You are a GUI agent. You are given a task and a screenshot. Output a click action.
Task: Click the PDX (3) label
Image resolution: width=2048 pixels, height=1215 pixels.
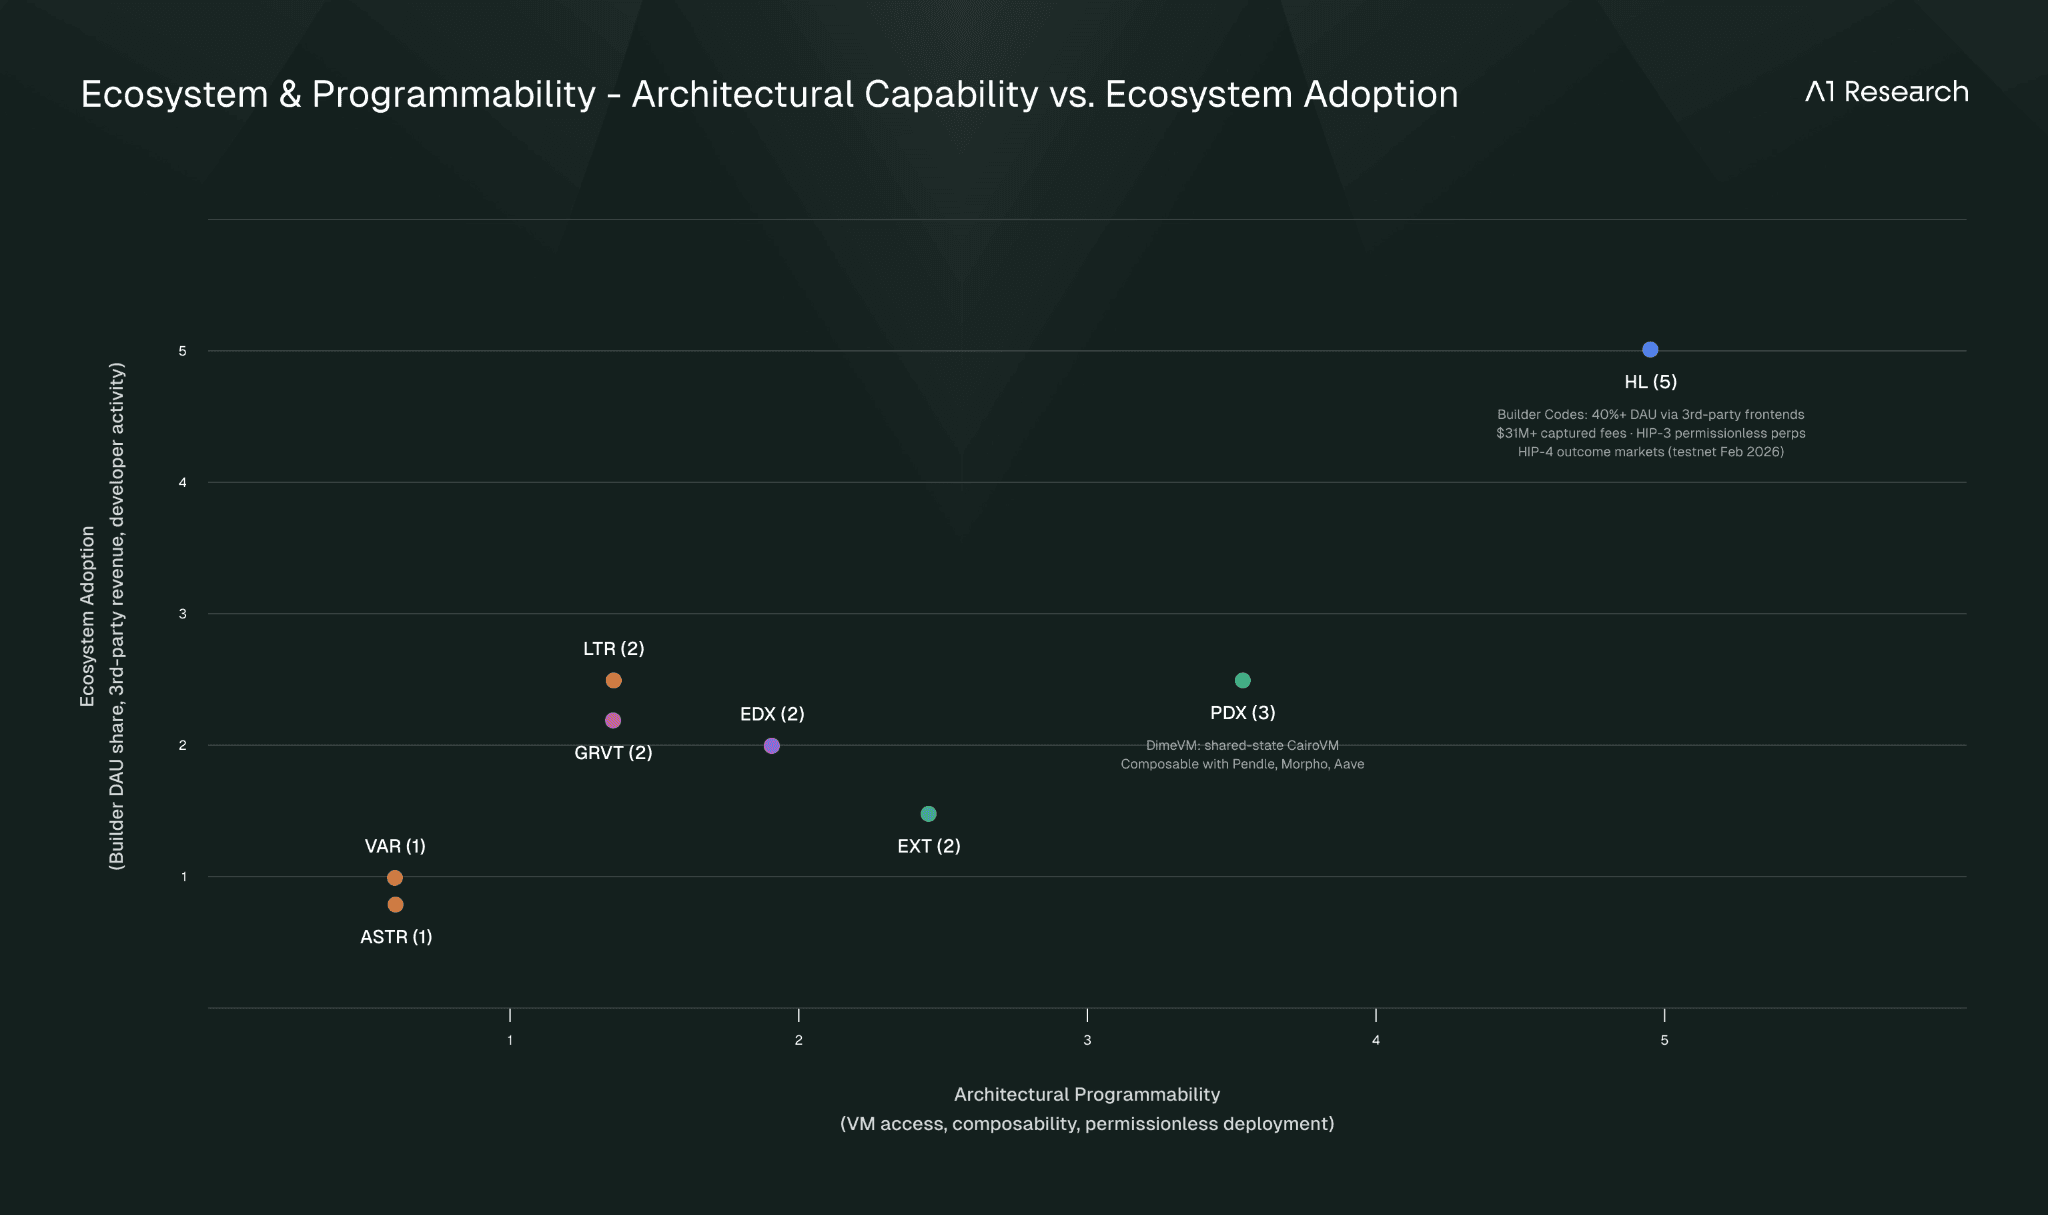coord(1242,713)
